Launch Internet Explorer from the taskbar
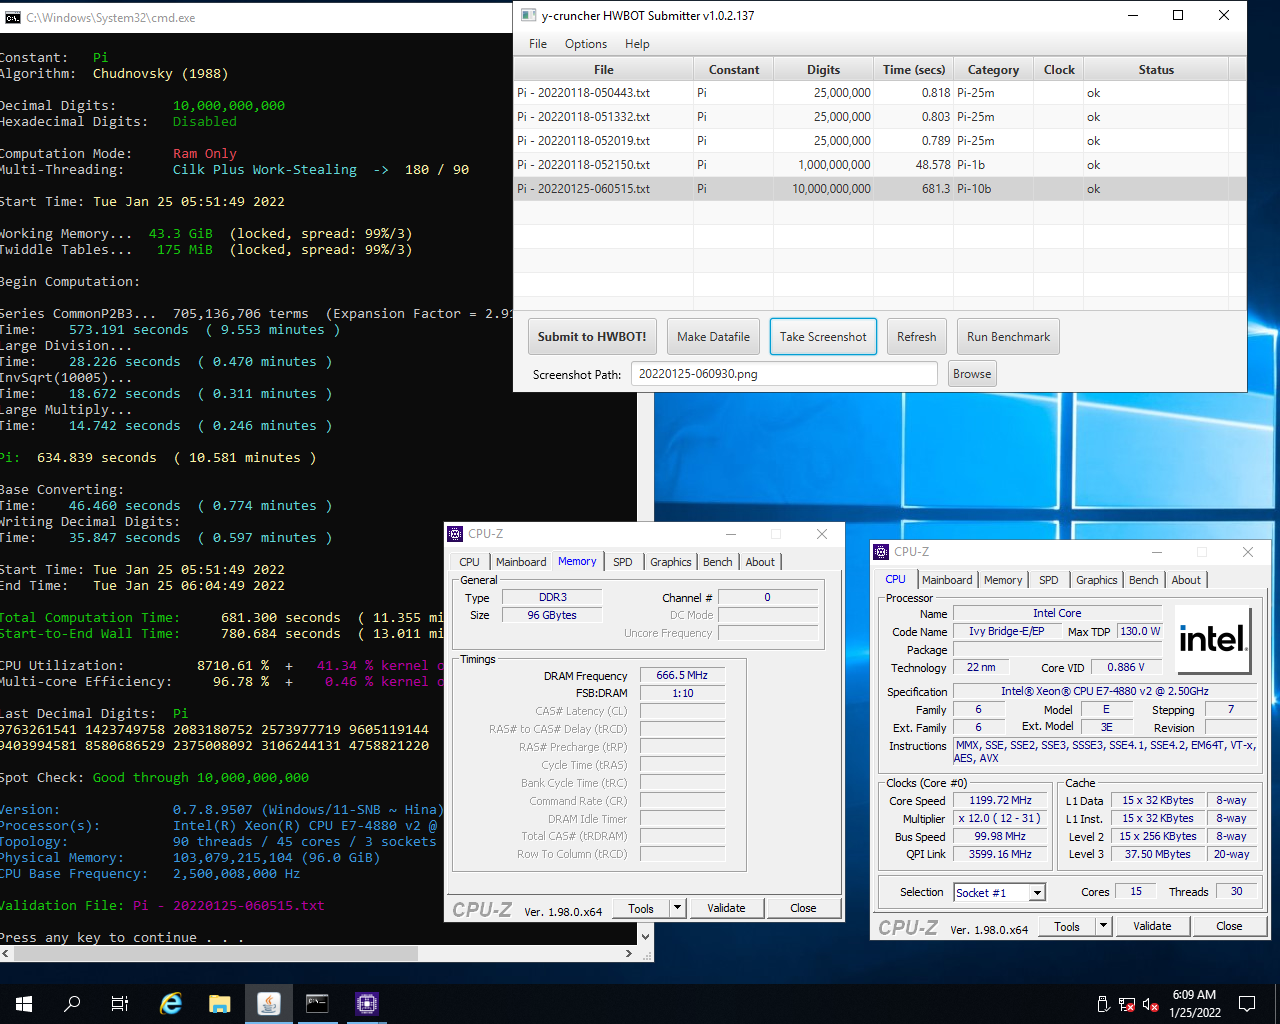The image size is (1280, 1024). coord(171,1004)
